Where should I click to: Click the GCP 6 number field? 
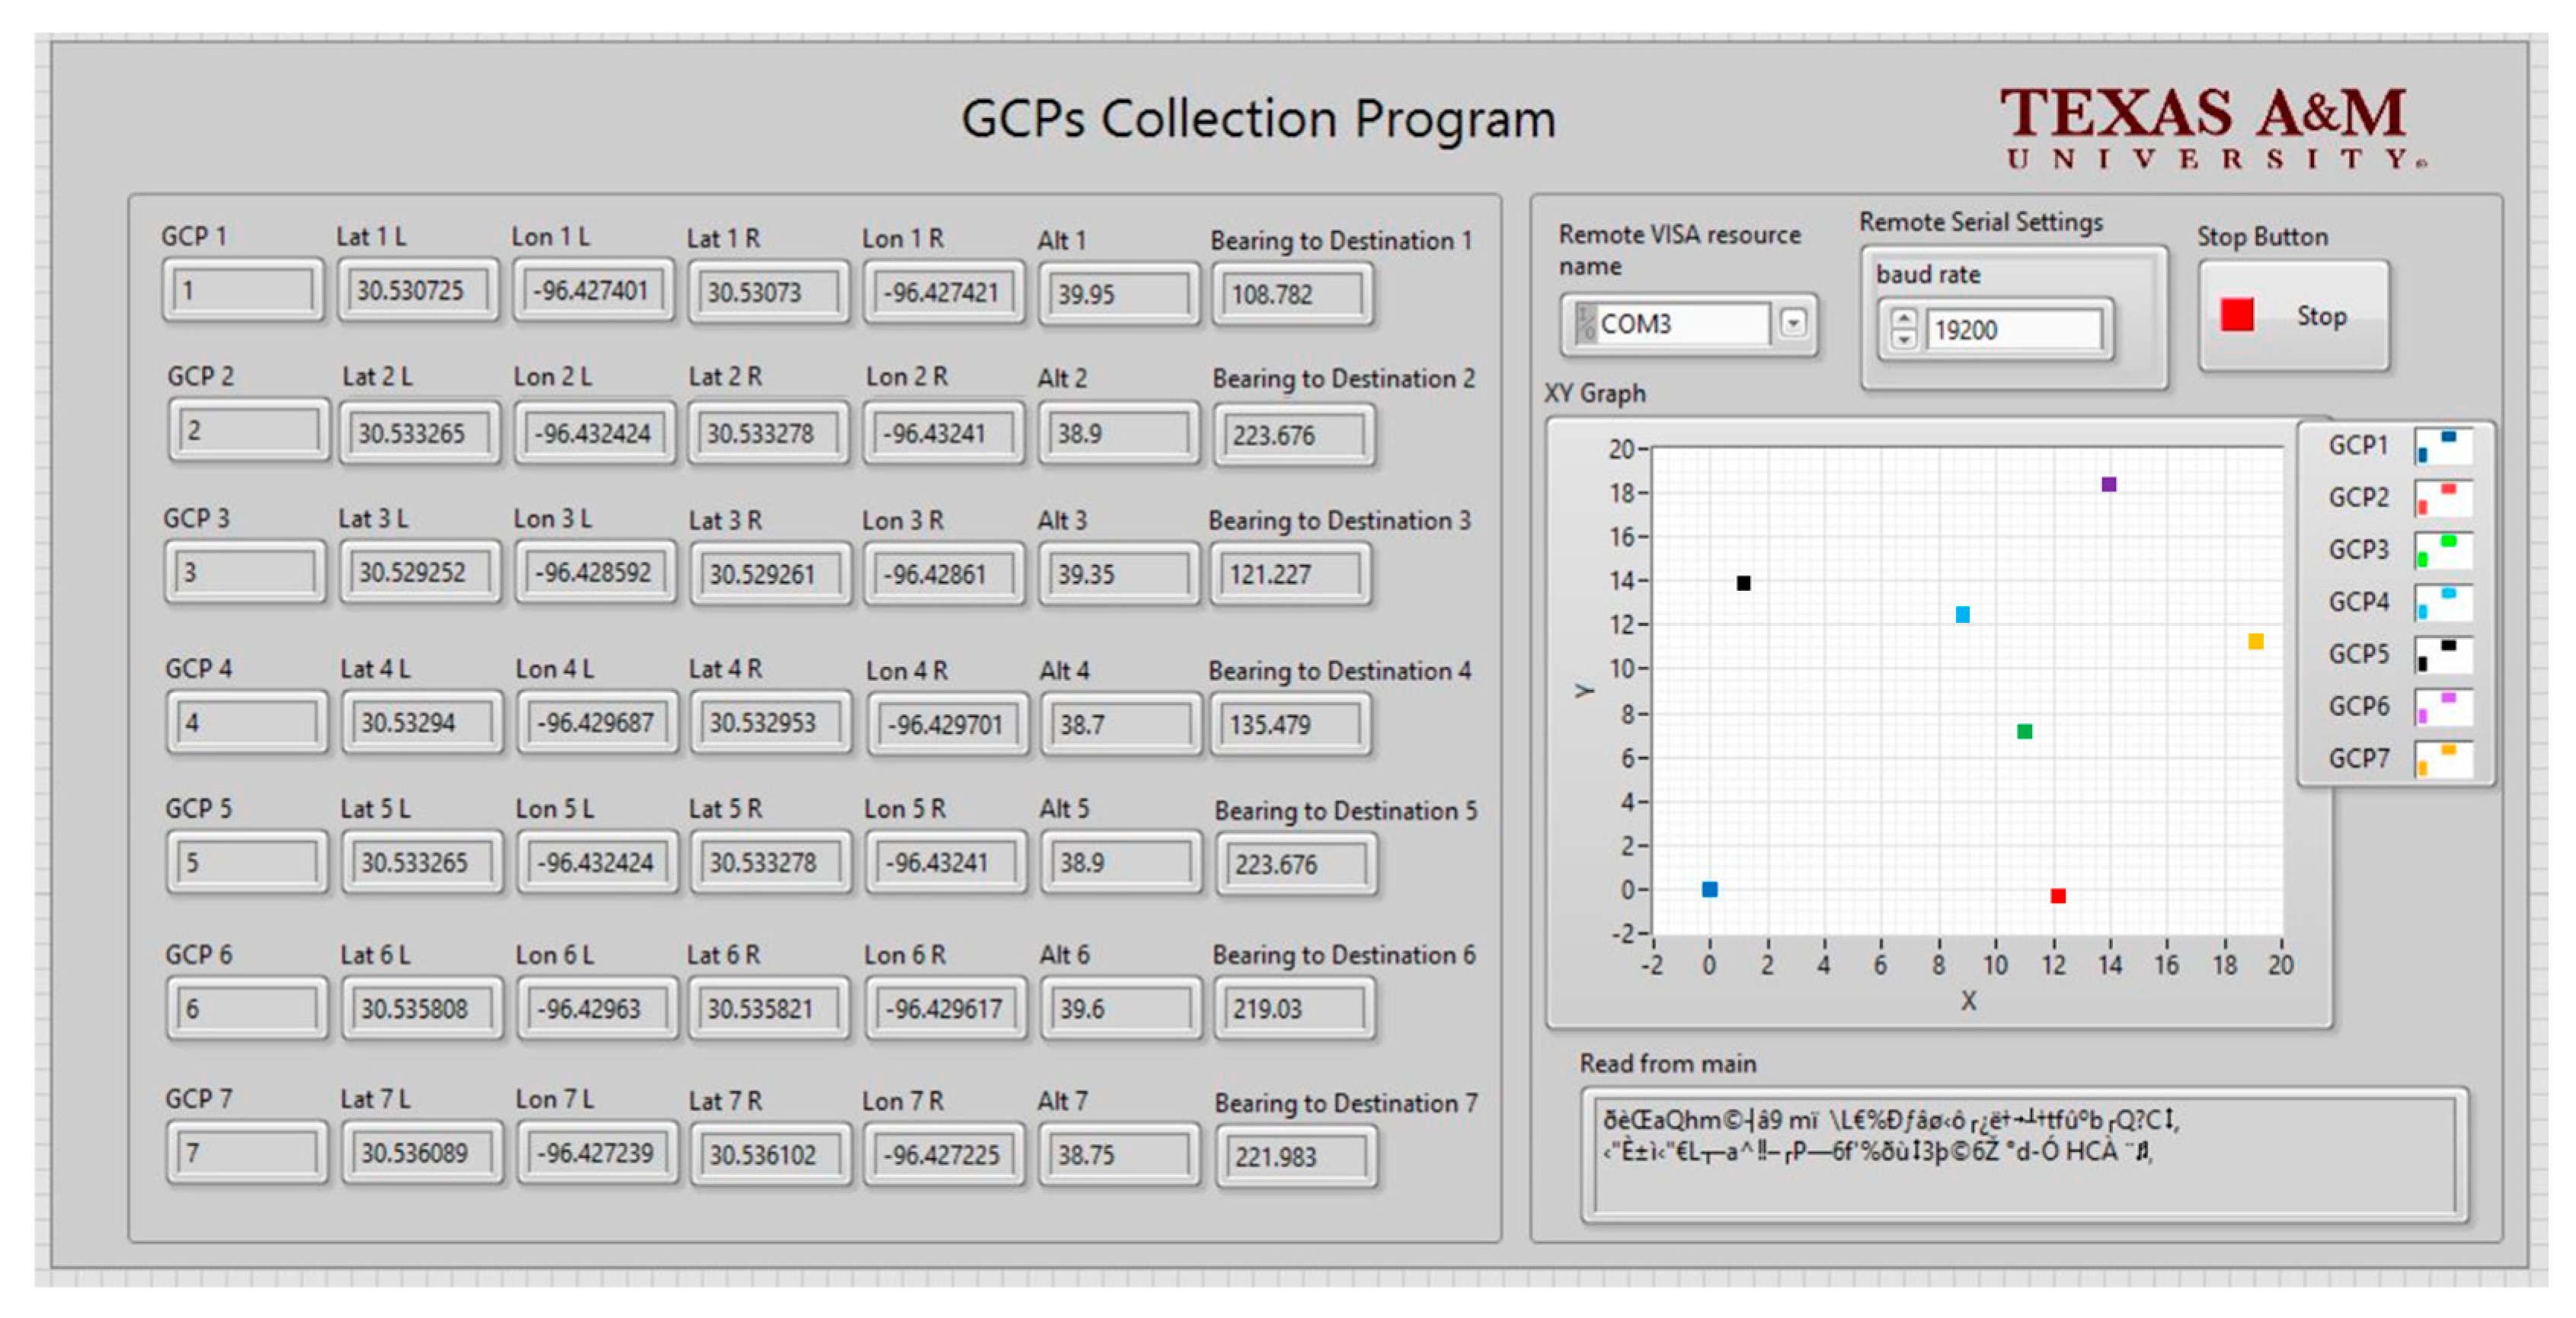247,1008
